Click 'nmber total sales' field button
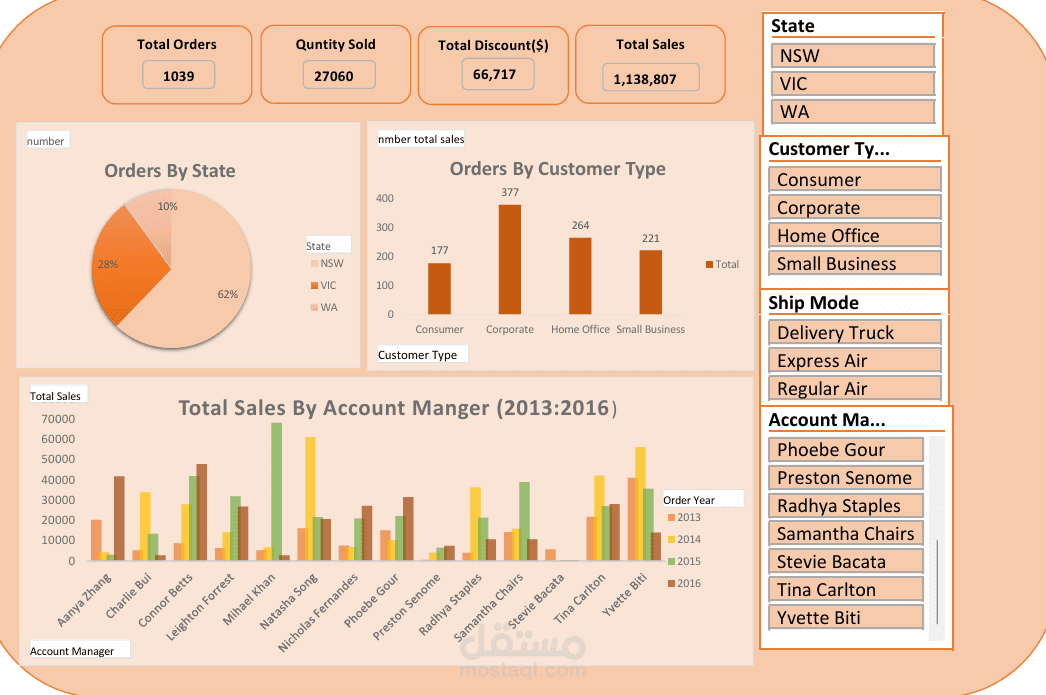The width and height of the screenshot is (1046, 695). pyautogui.click(x=420, y=139)
